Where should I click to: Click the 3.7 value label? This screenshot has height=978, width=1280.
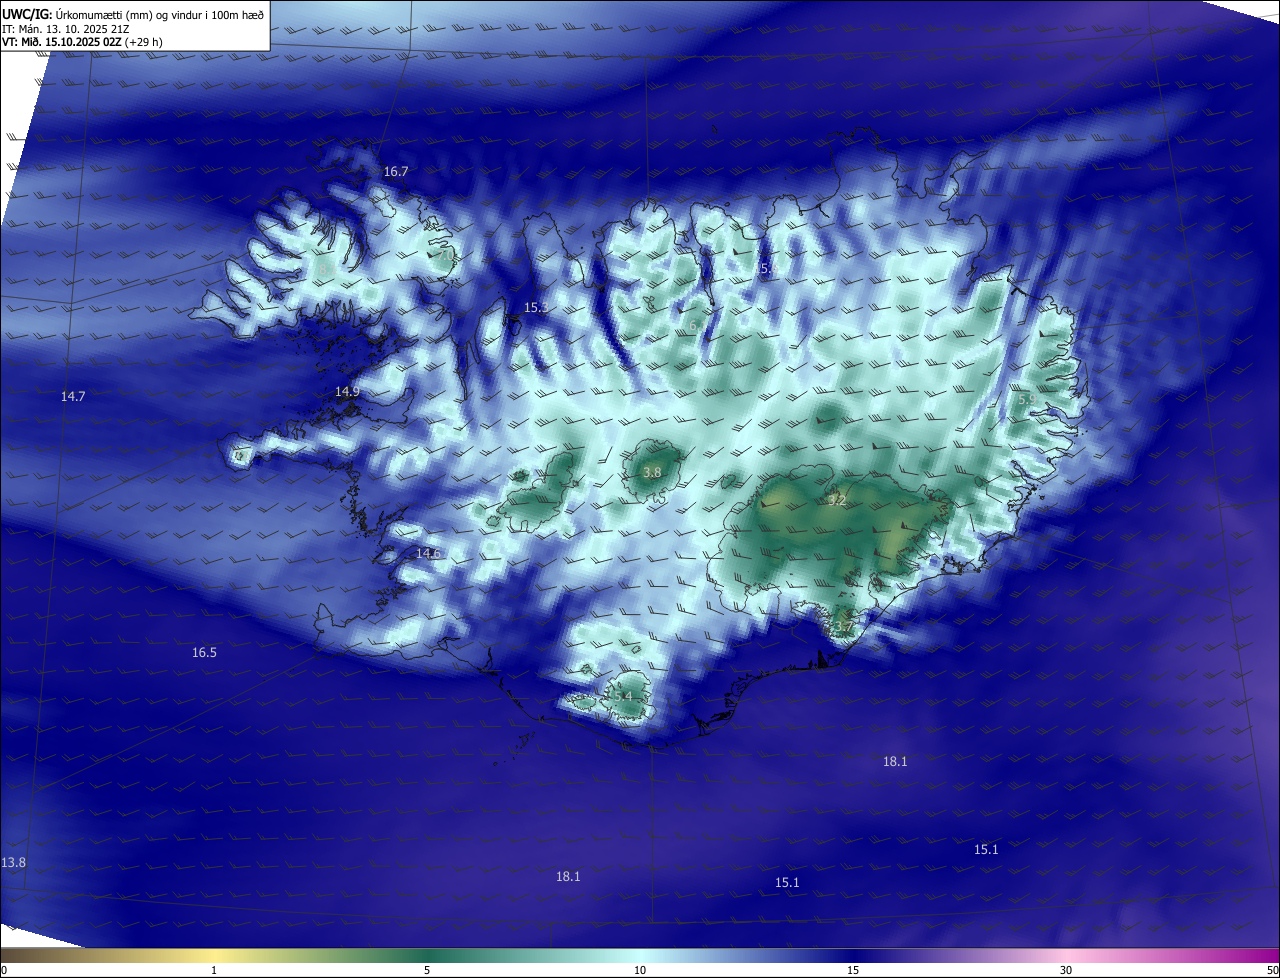point(843,628)
